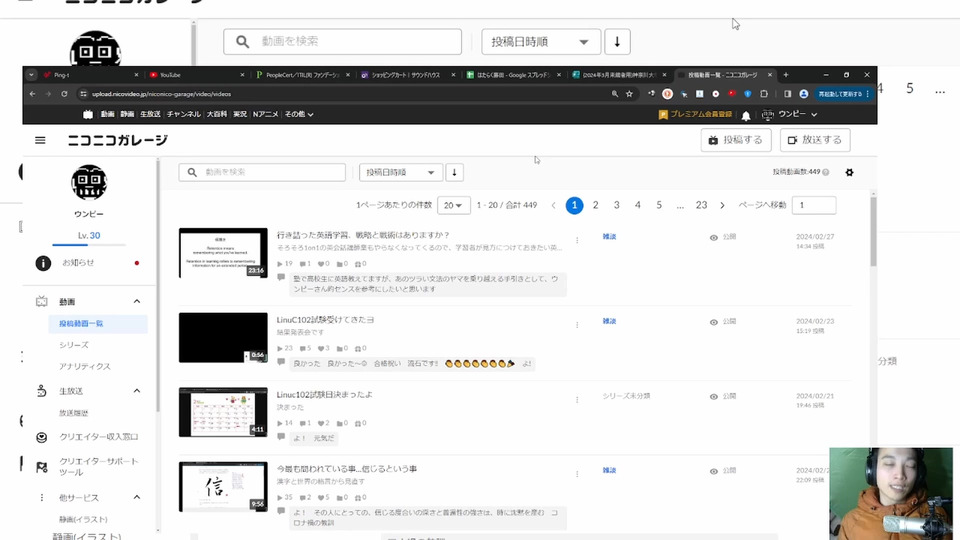Go to page 3 of the video list

pos(617,205)
